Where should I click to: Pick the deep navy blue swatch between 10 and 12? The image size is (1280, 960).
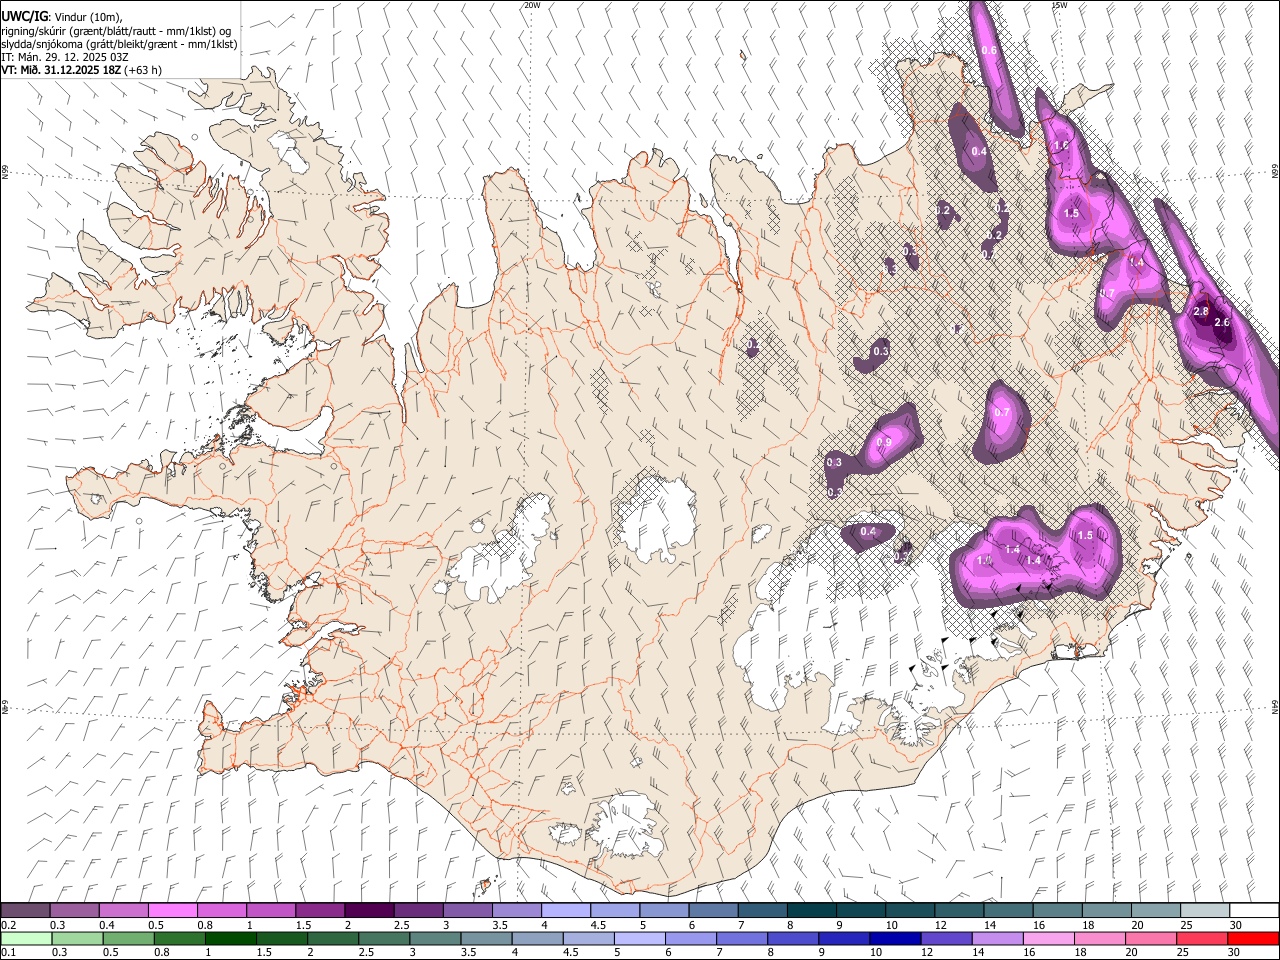[x=894, y=939]
